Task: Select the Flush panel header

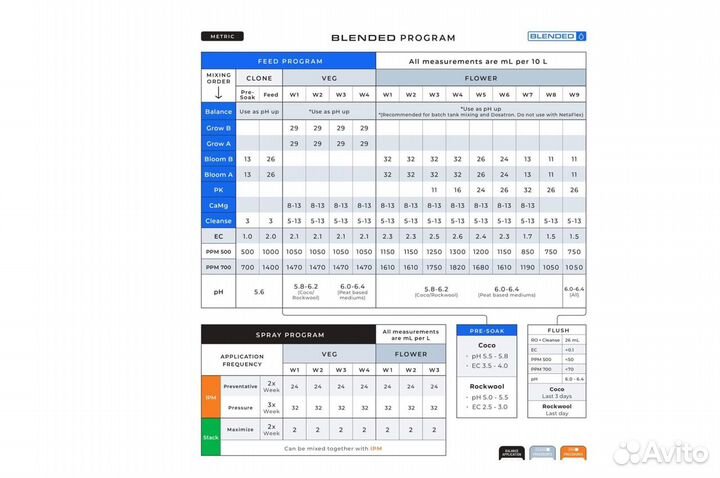Action: (x=561, y=330)
